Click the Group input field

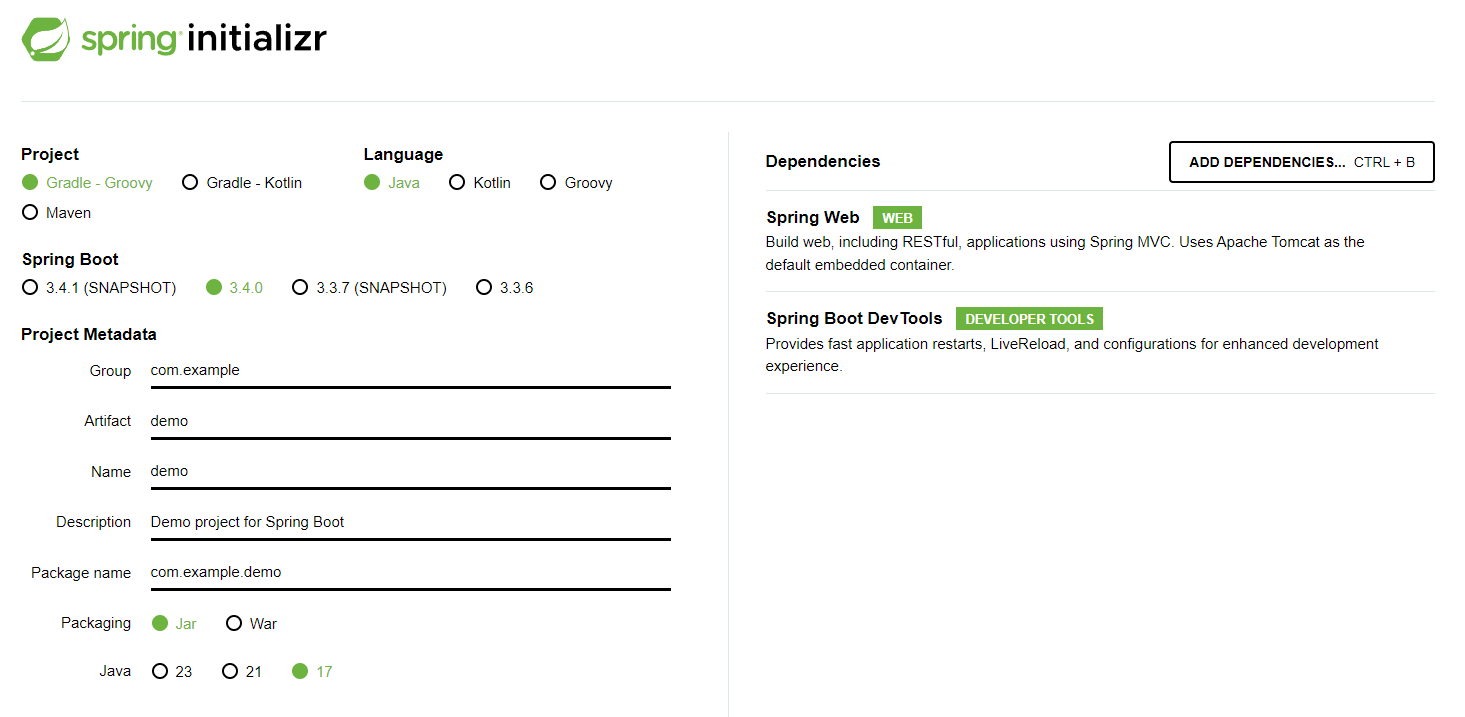410,371
